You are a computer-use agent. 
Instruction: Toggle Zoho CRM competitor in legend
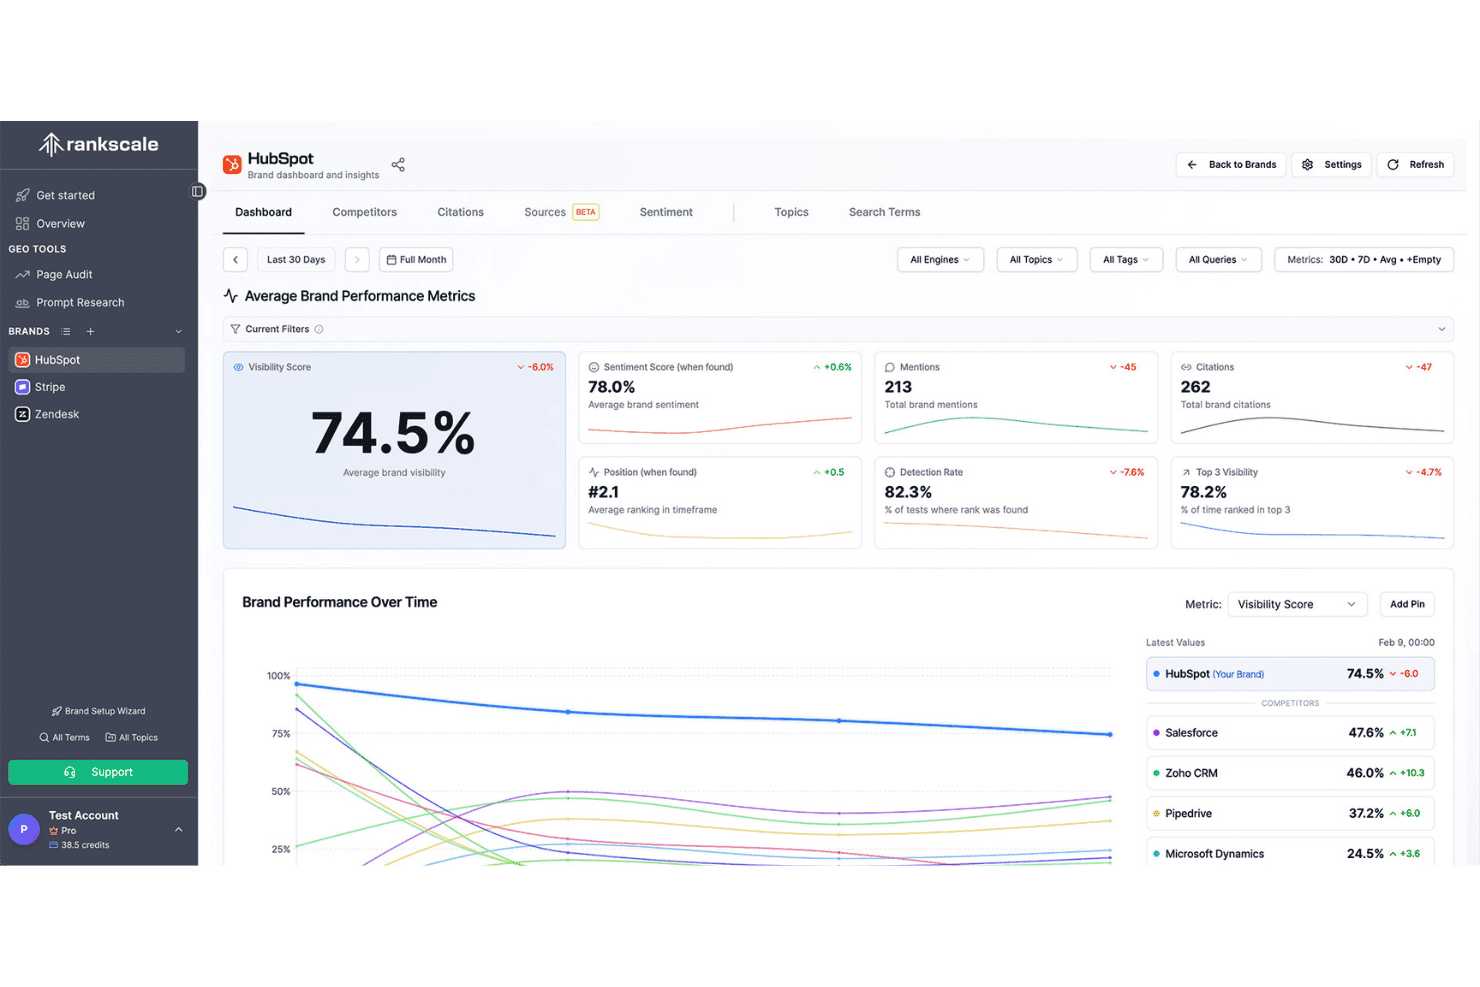[x=1290, y=773]
